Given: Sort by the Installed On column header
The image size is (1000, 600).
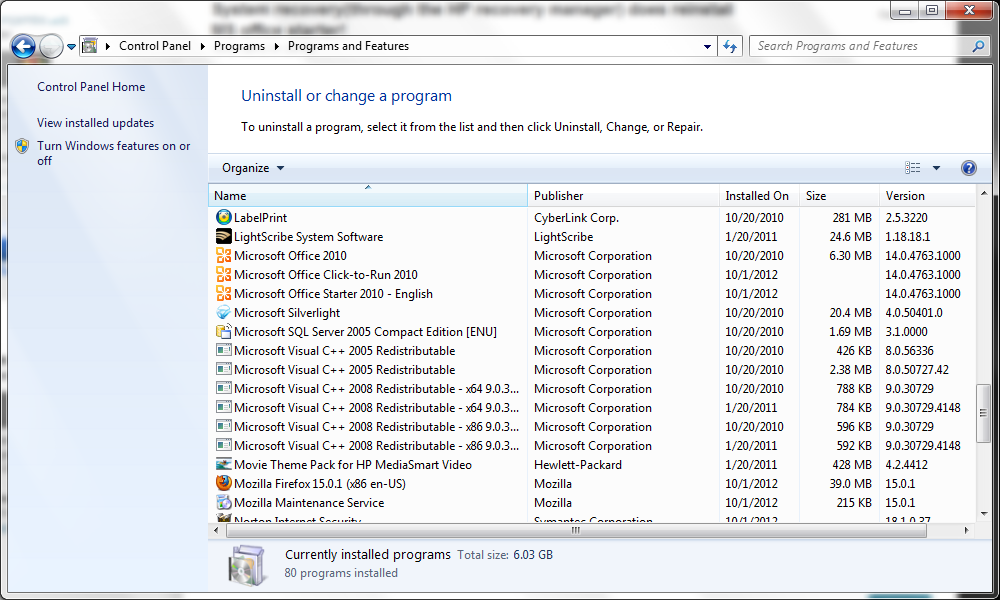Looking at the screenshot, I should [759, 196].
